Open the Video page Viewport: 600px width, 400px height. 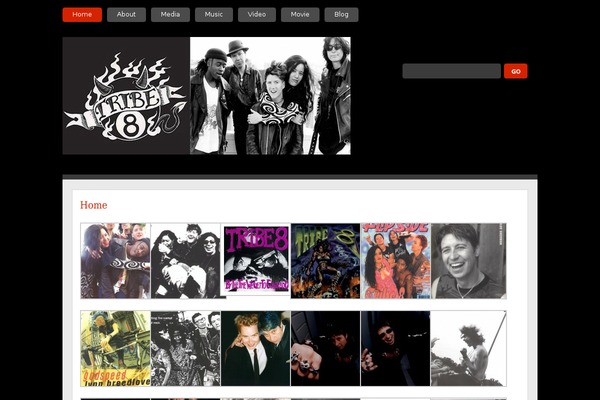pyautogui.click(x=257, y=15)
